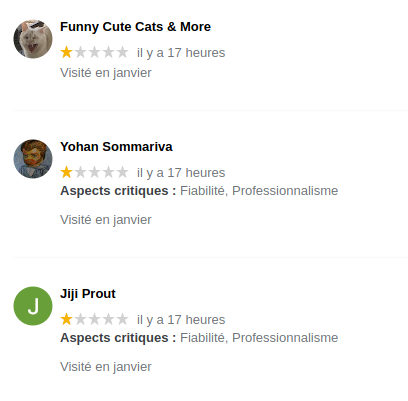Click star rating on Jiji Prout's review
The height and width of the screenshot is (401, 408).
(94, 319)
